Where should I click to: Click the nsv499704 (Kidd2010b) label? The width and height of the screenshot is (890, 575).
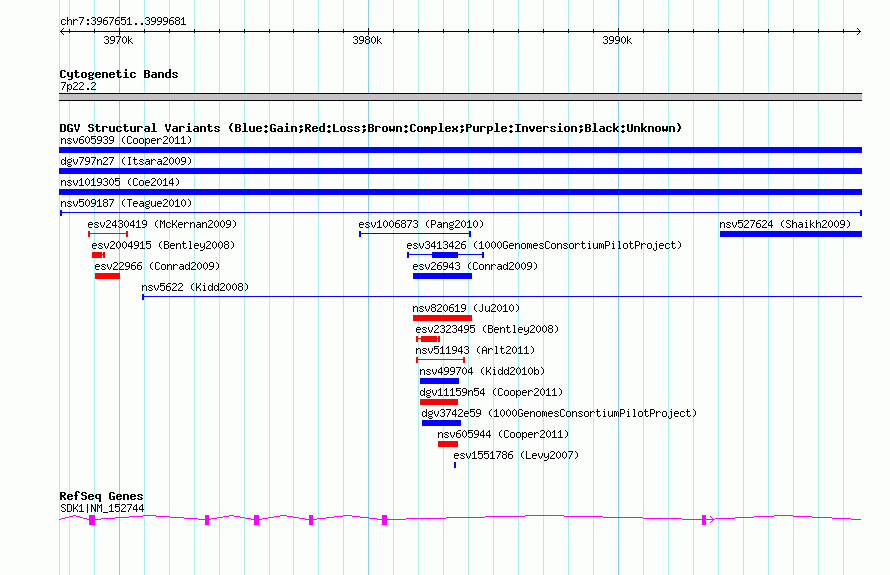point(482,371)
